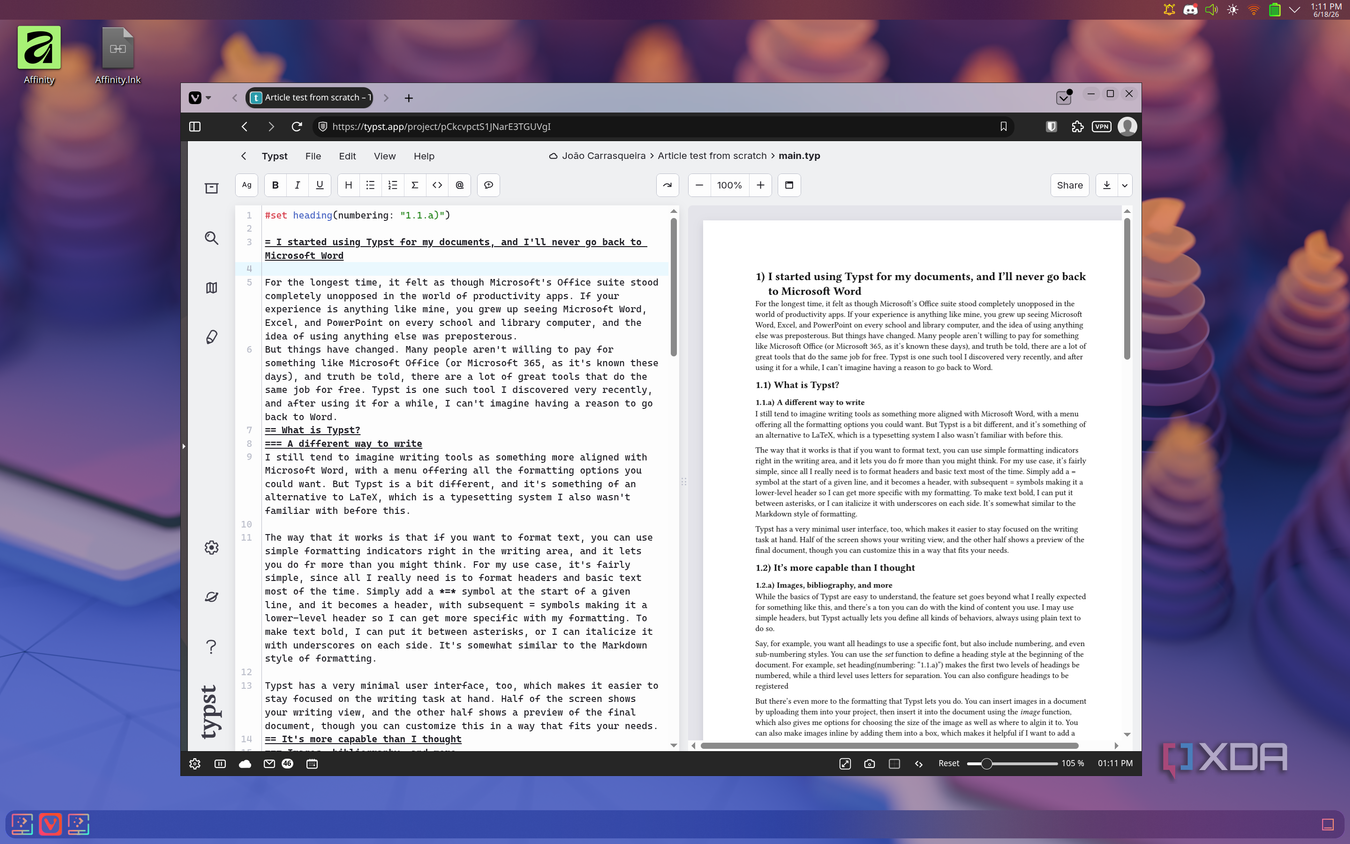Viewport: 1350px width, 844px height.
Task: Go back with the chevron beside Typst
Action: point(243,156)
